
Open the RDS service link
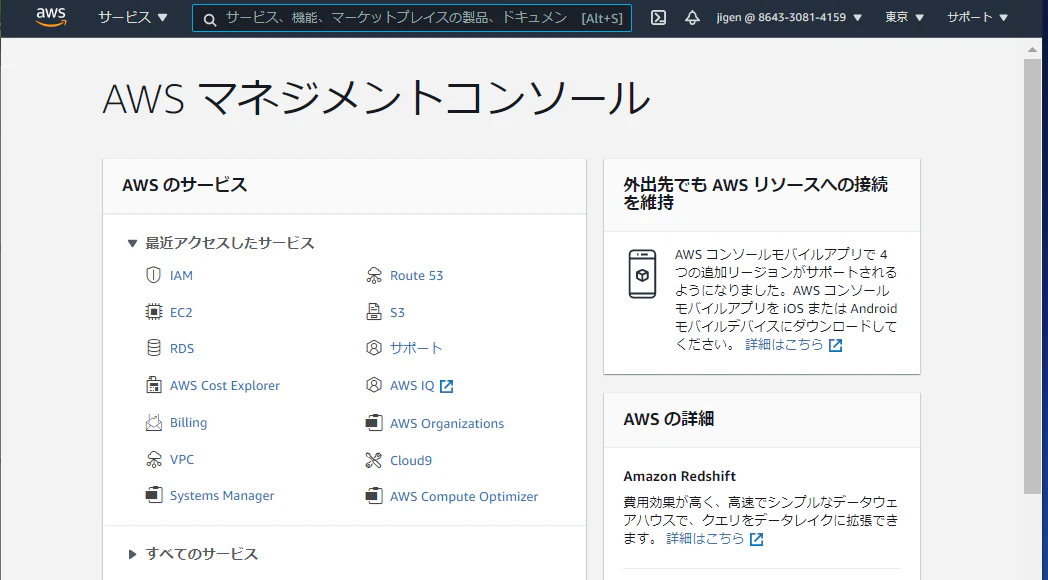point(182,348)
